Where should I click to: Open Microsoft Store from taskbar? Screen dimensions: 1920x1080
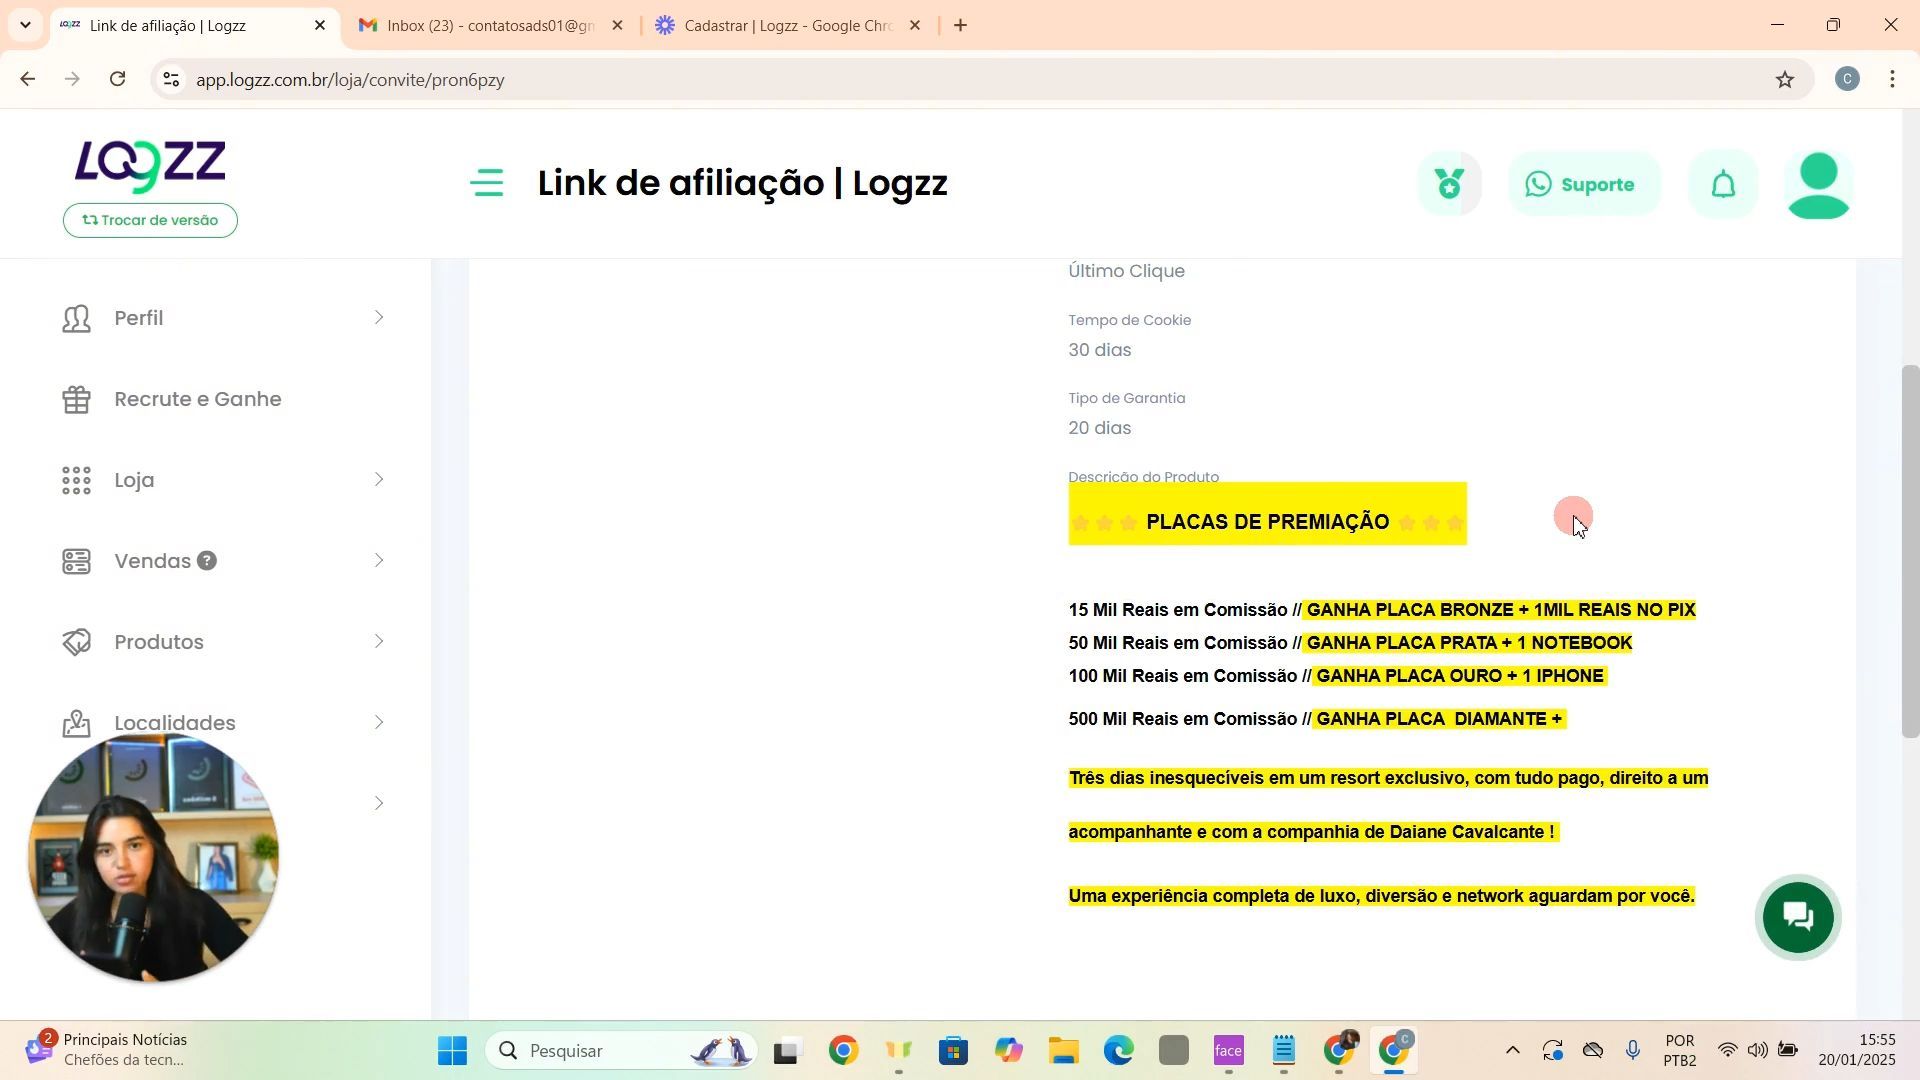point(953,1051)
